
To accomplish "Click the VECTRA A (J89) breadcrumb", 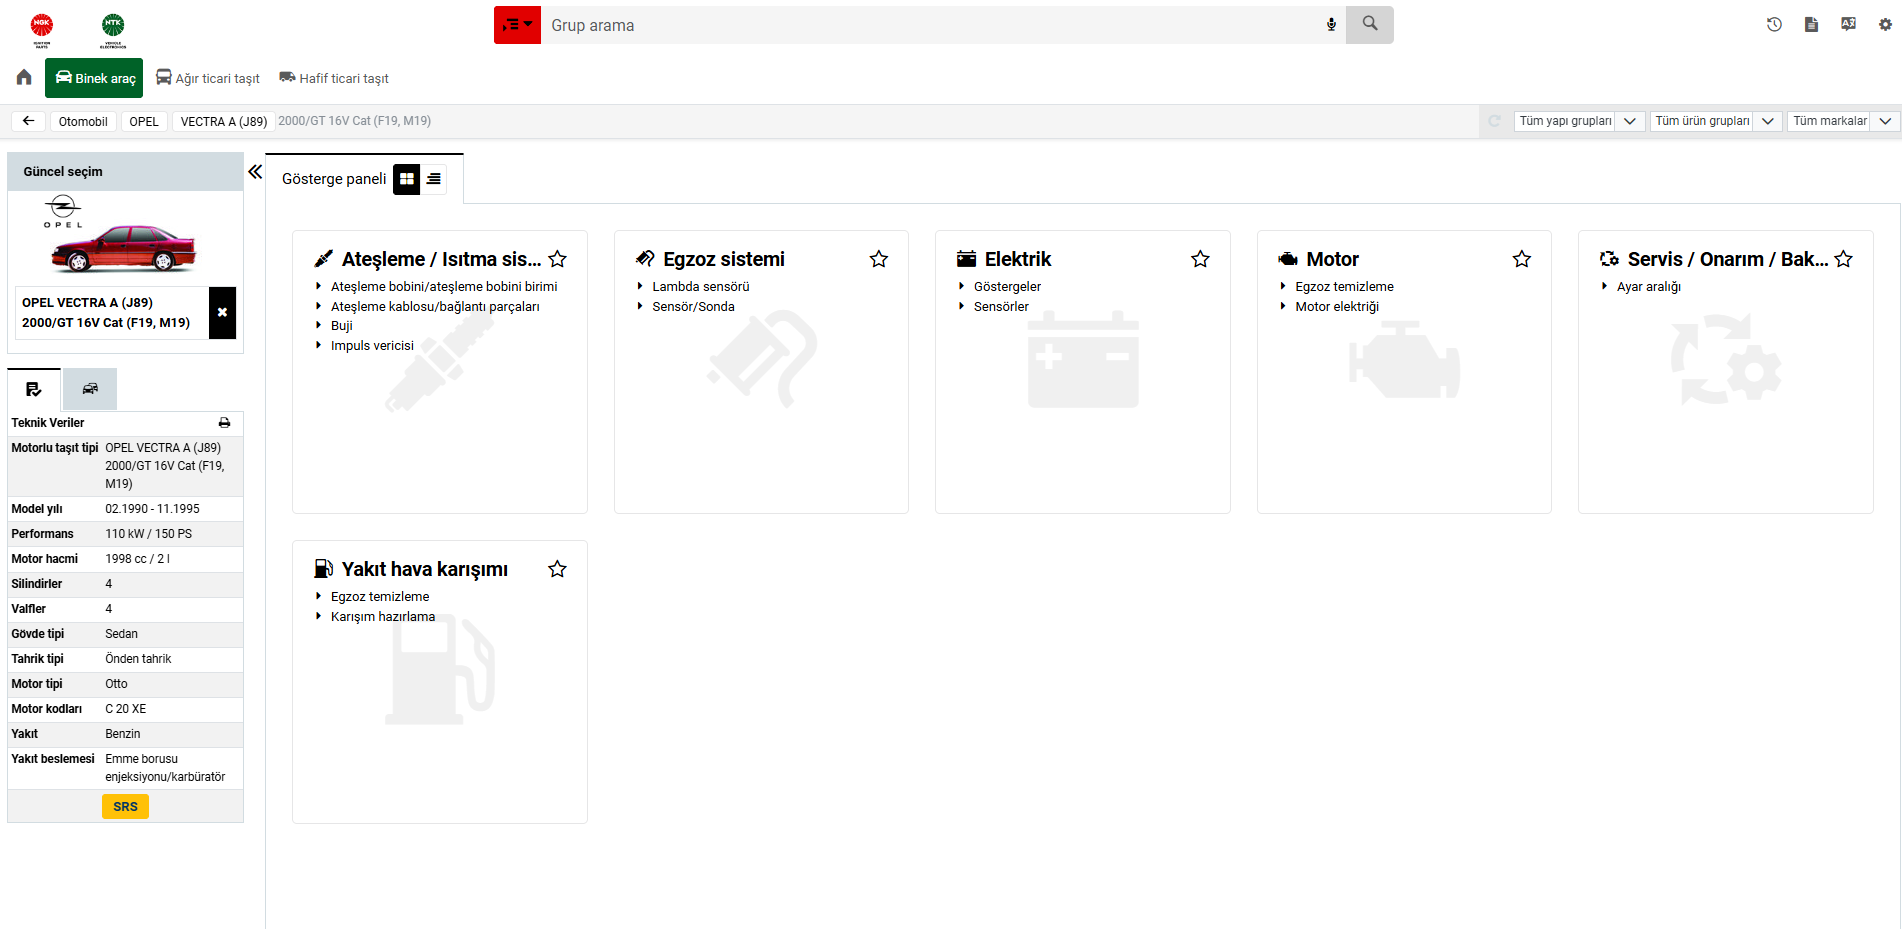I will click(223, 121).
